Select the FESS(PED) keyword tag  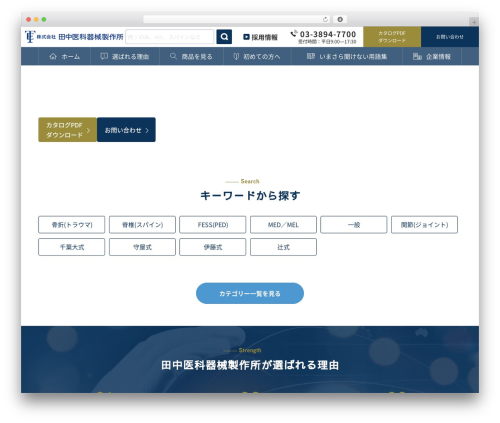pos(213,225)
